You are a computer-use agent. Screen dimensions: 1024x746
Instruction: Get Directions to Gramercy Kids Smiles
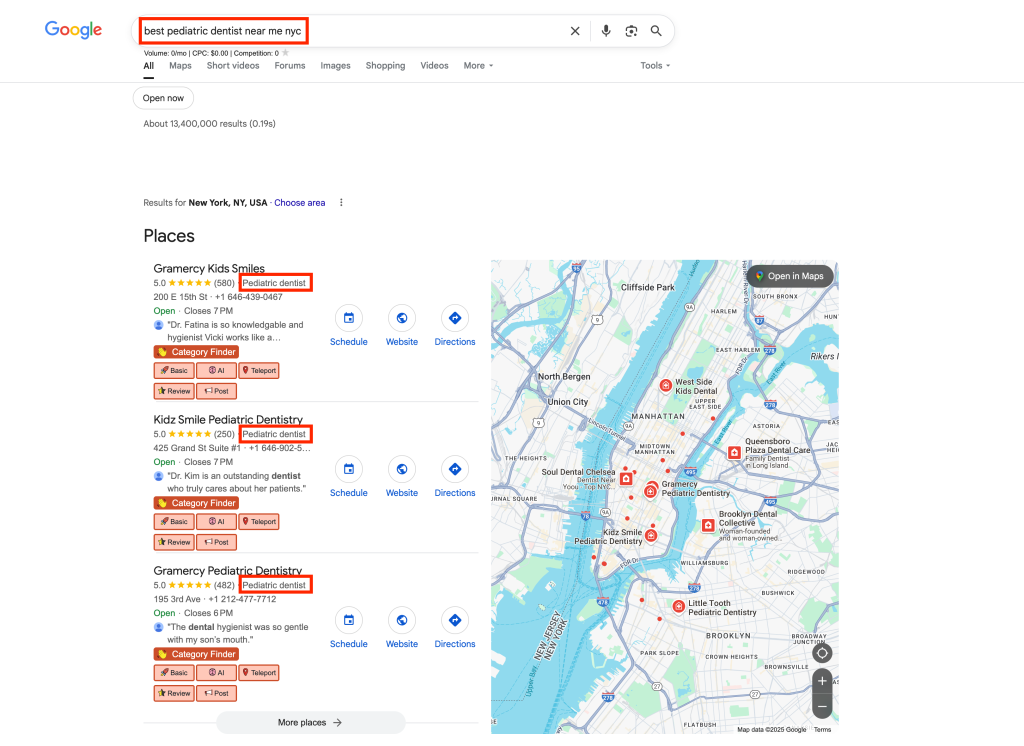pos(455,318)
